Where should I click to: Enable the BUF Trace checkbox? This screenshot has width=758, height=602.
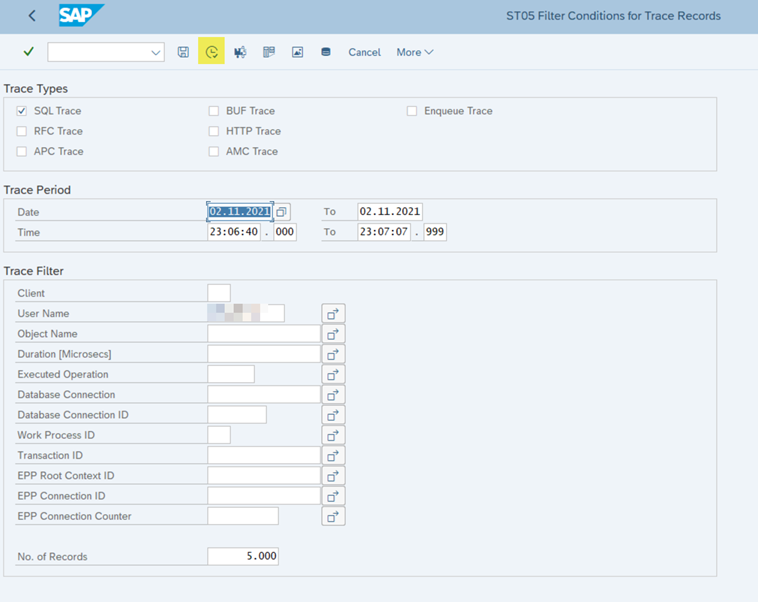[x=214, y=111]
